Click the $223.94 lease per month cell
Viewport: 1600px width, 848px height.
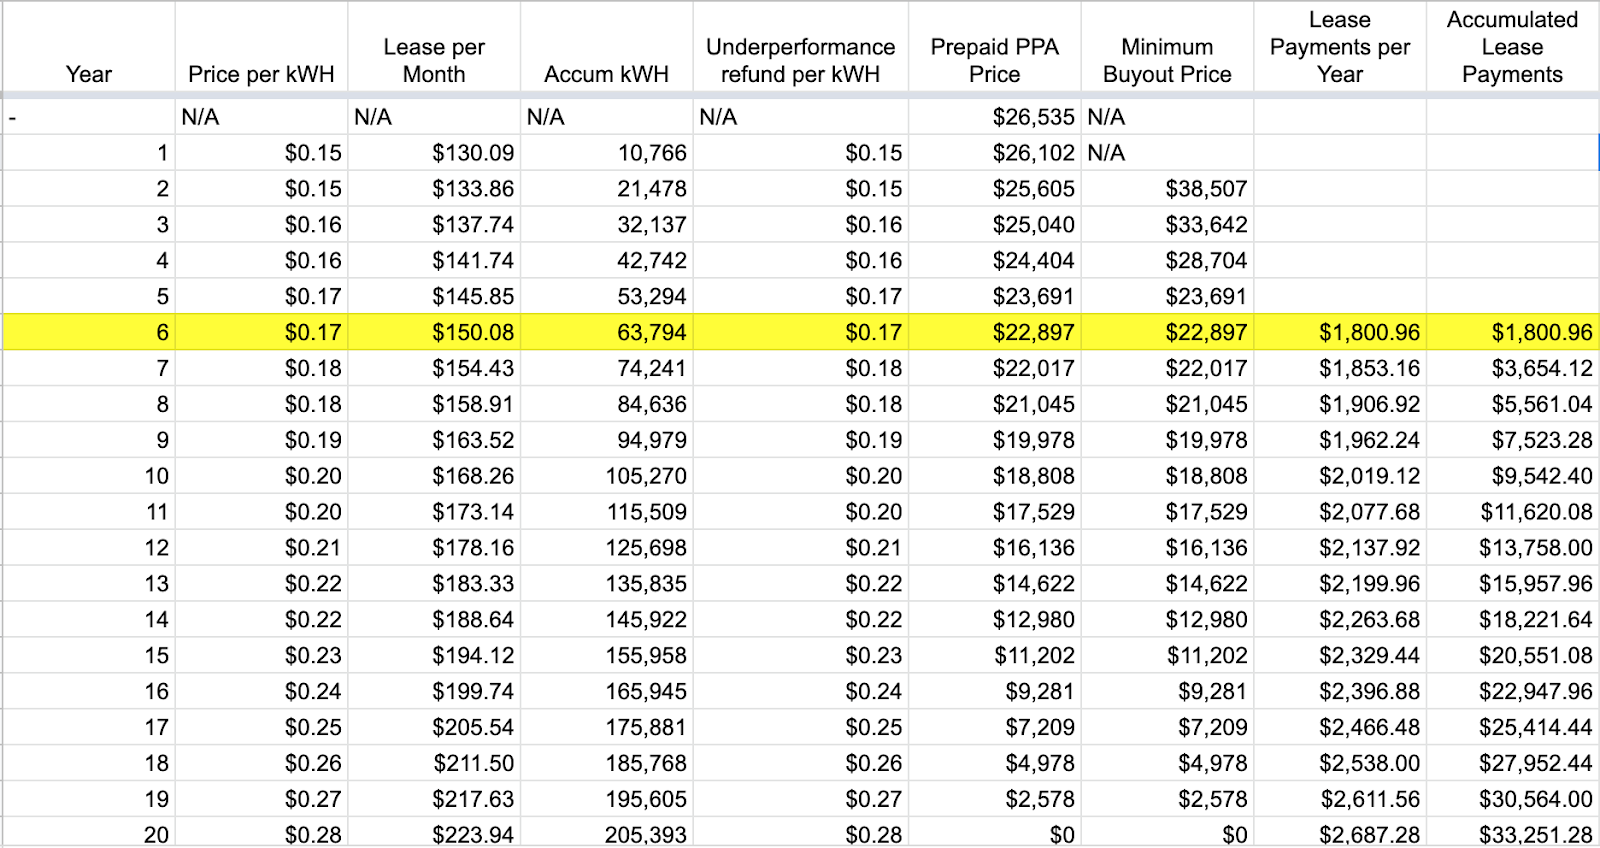434,834
